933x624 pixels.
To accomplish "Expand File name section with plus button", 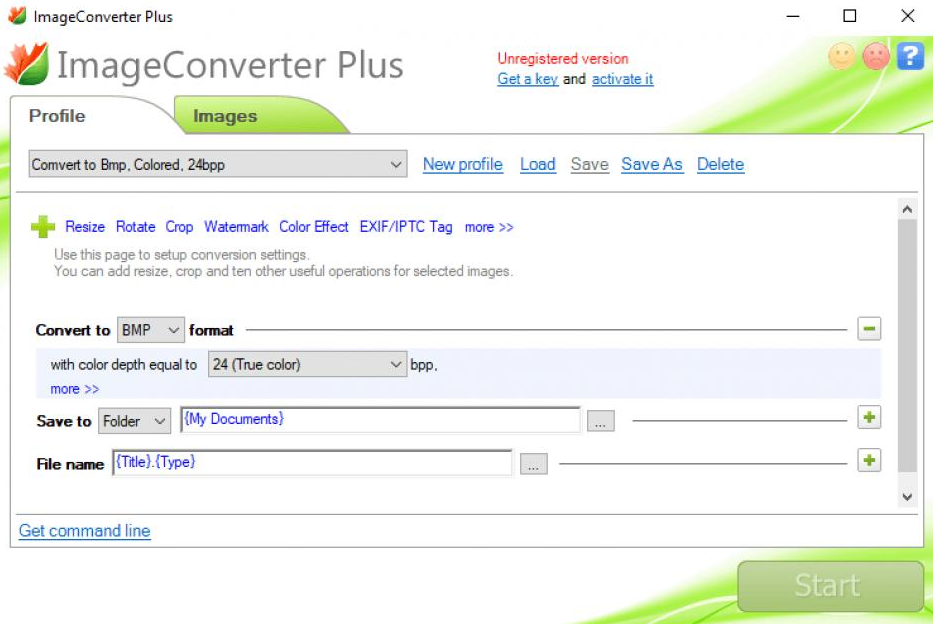I will pyautogui.click(x=869, y=460).
